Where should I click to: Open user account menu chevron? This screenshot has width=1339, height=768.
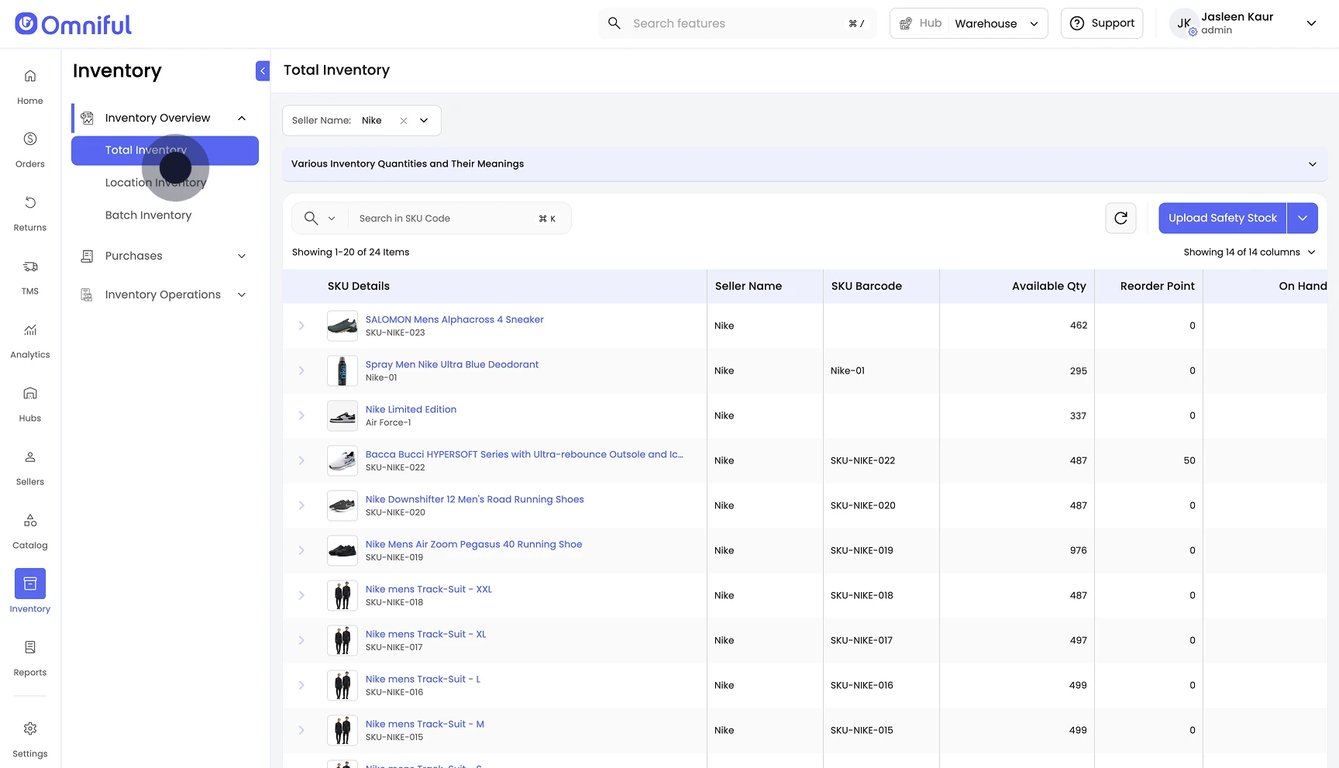pyautogui.click(x=1311, y=23)
